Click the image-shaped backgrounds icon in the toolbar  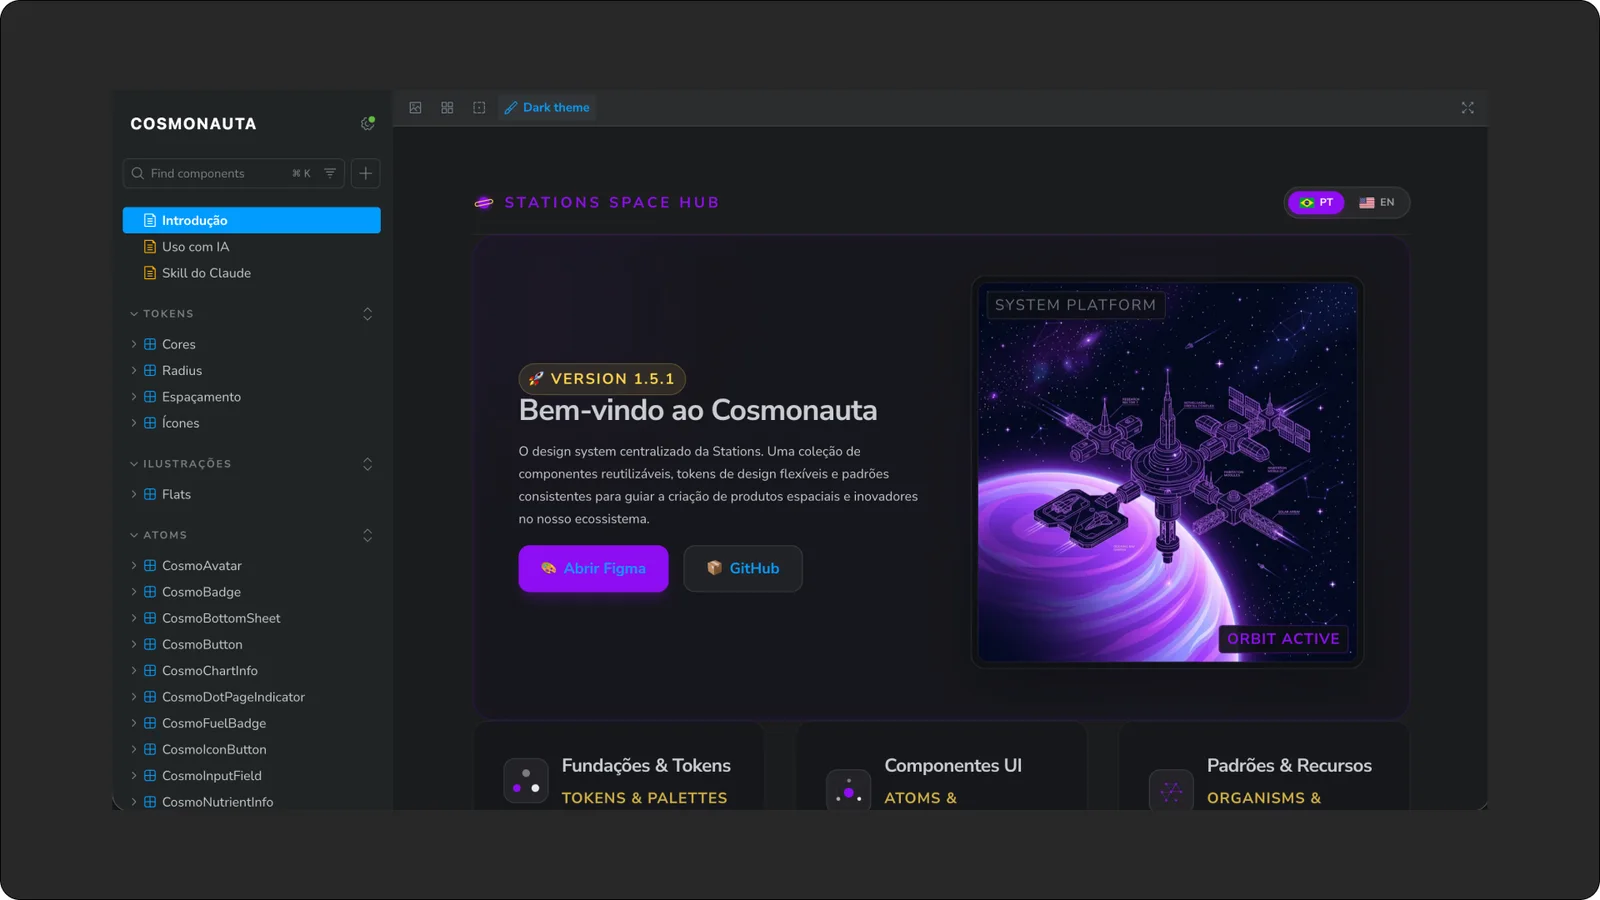coord(415,107)
